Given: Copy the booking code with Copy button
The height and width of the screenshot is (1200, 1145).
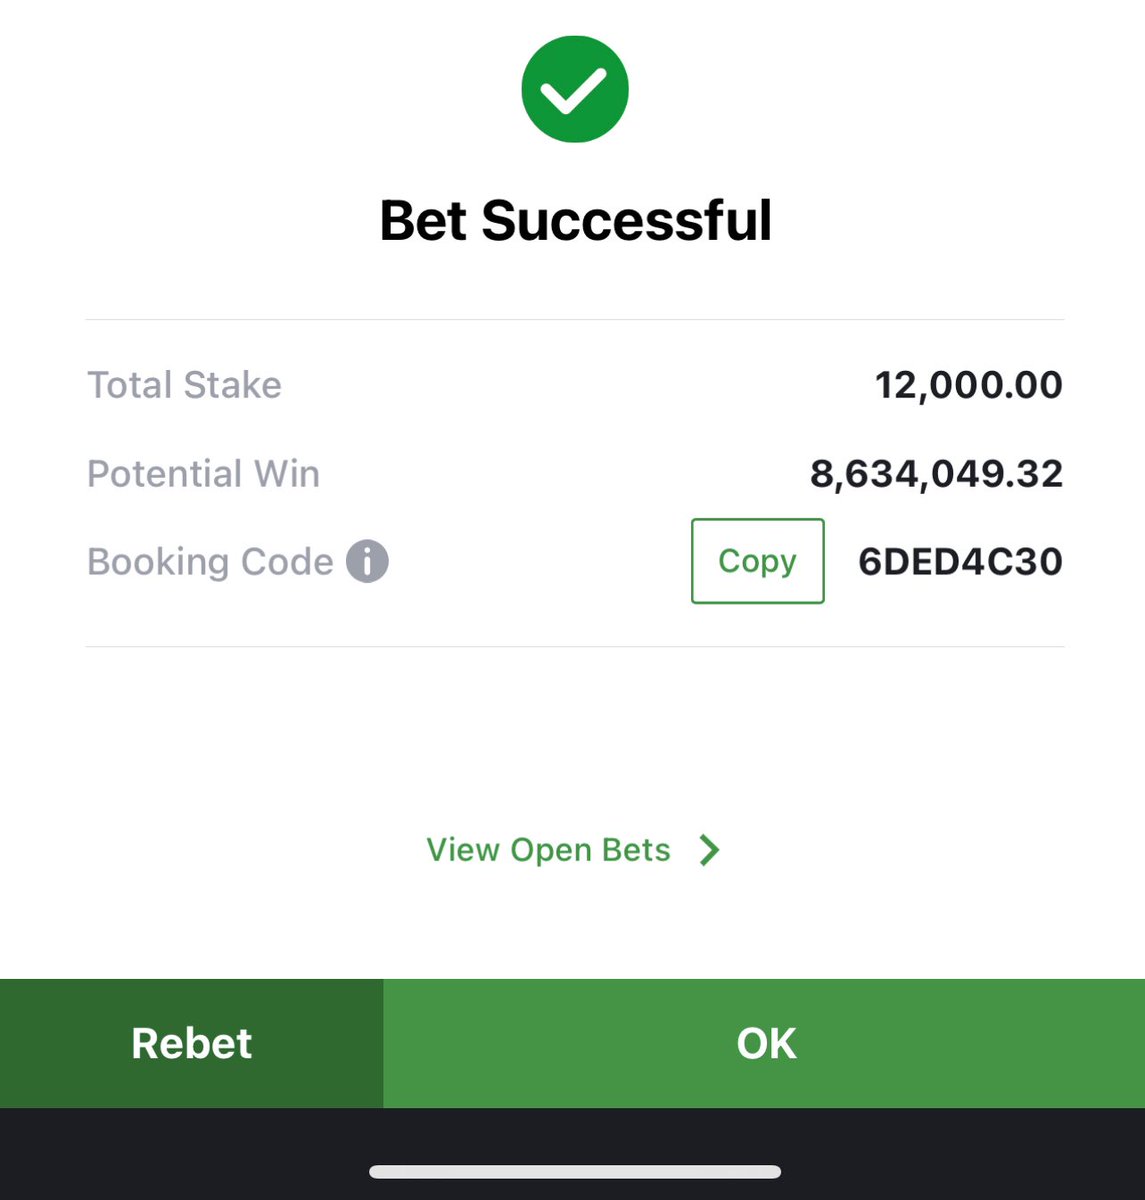Looking at the screenshot, I should [x=757, y=561].
